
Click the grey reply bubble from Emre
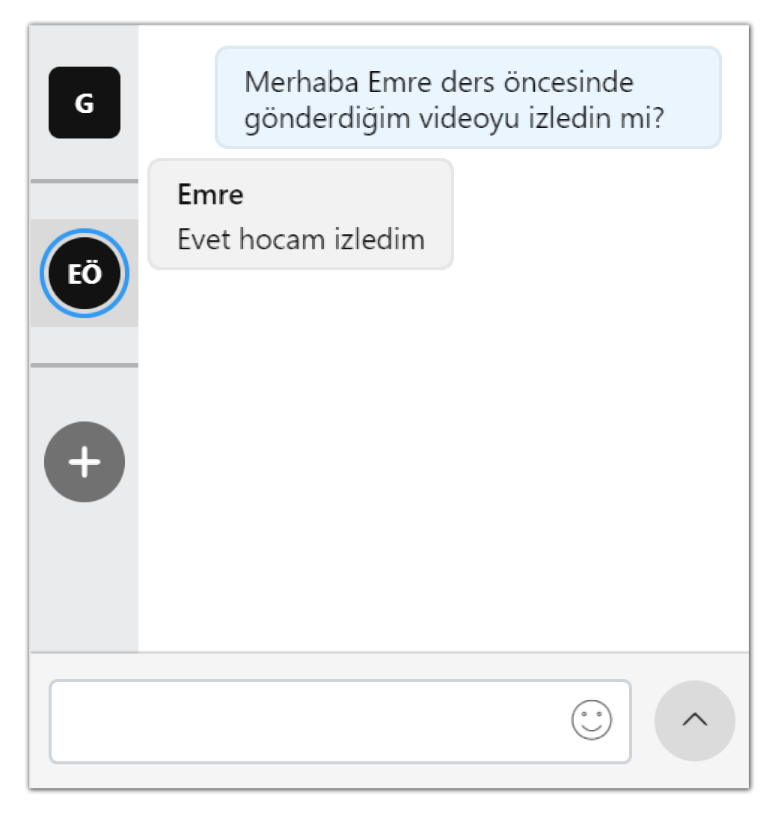click(301, 214)
